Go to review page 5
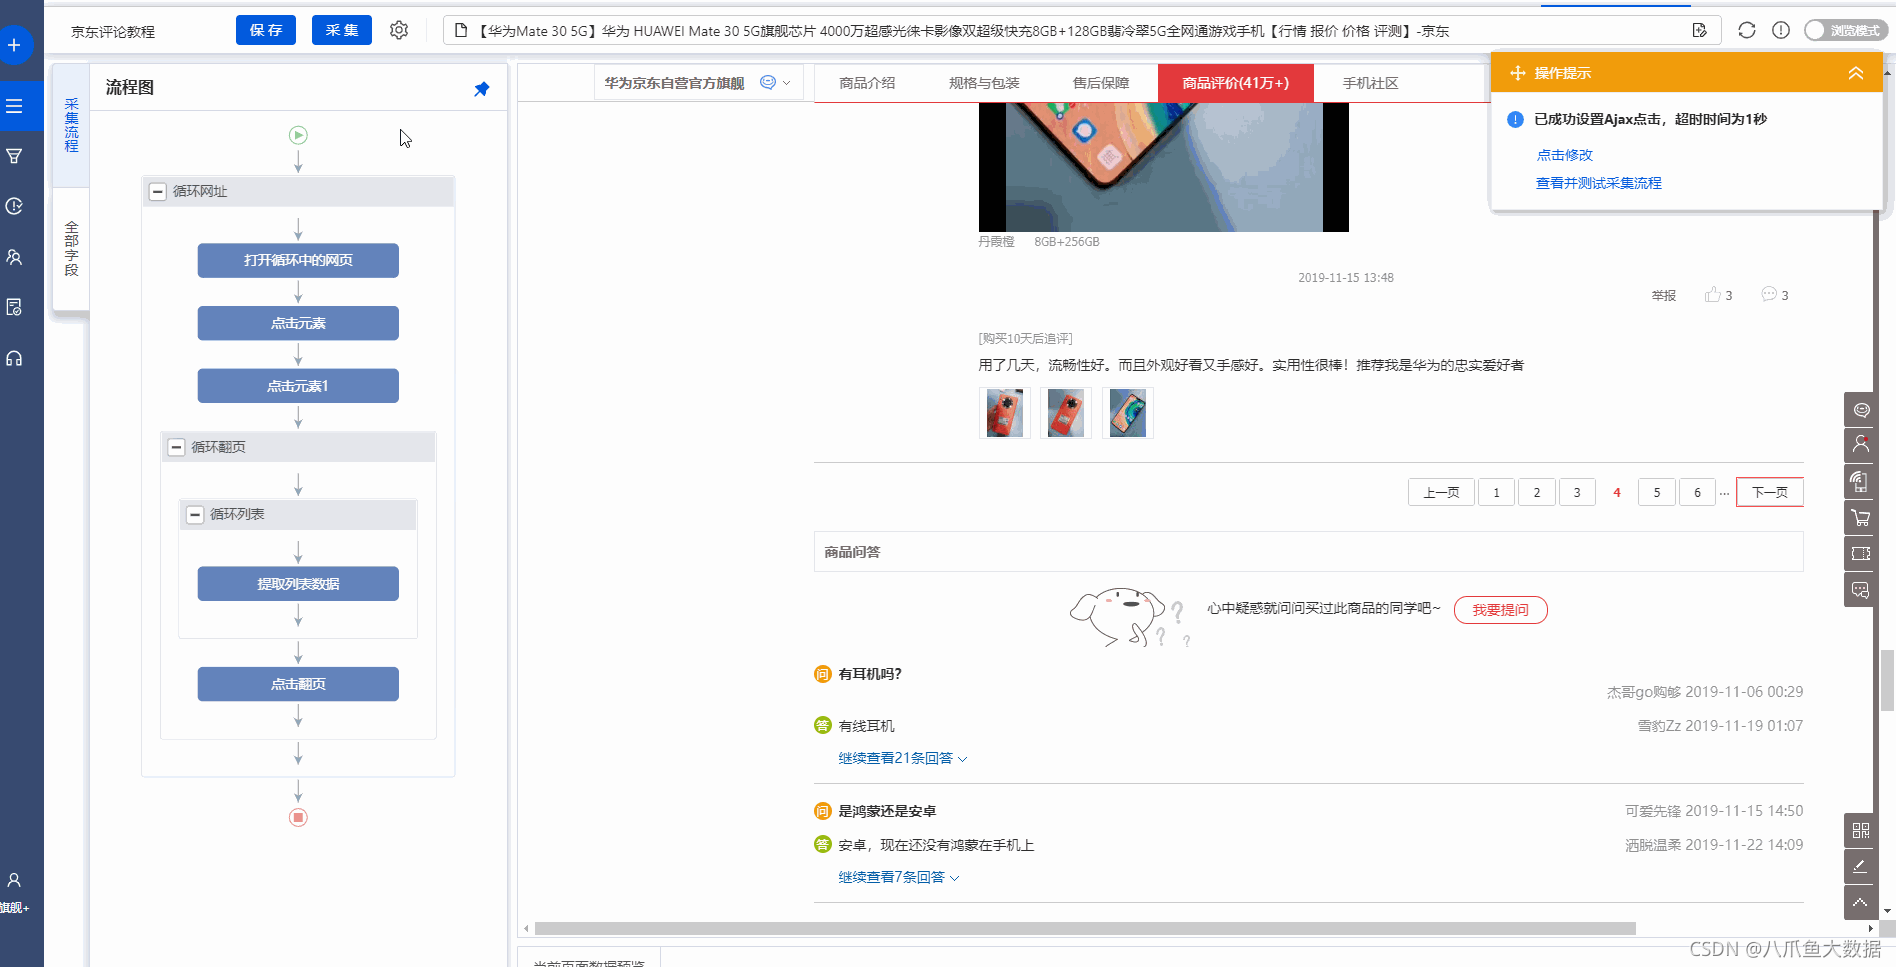Viewport: 1896px width, 967px height. point(1657,492)
